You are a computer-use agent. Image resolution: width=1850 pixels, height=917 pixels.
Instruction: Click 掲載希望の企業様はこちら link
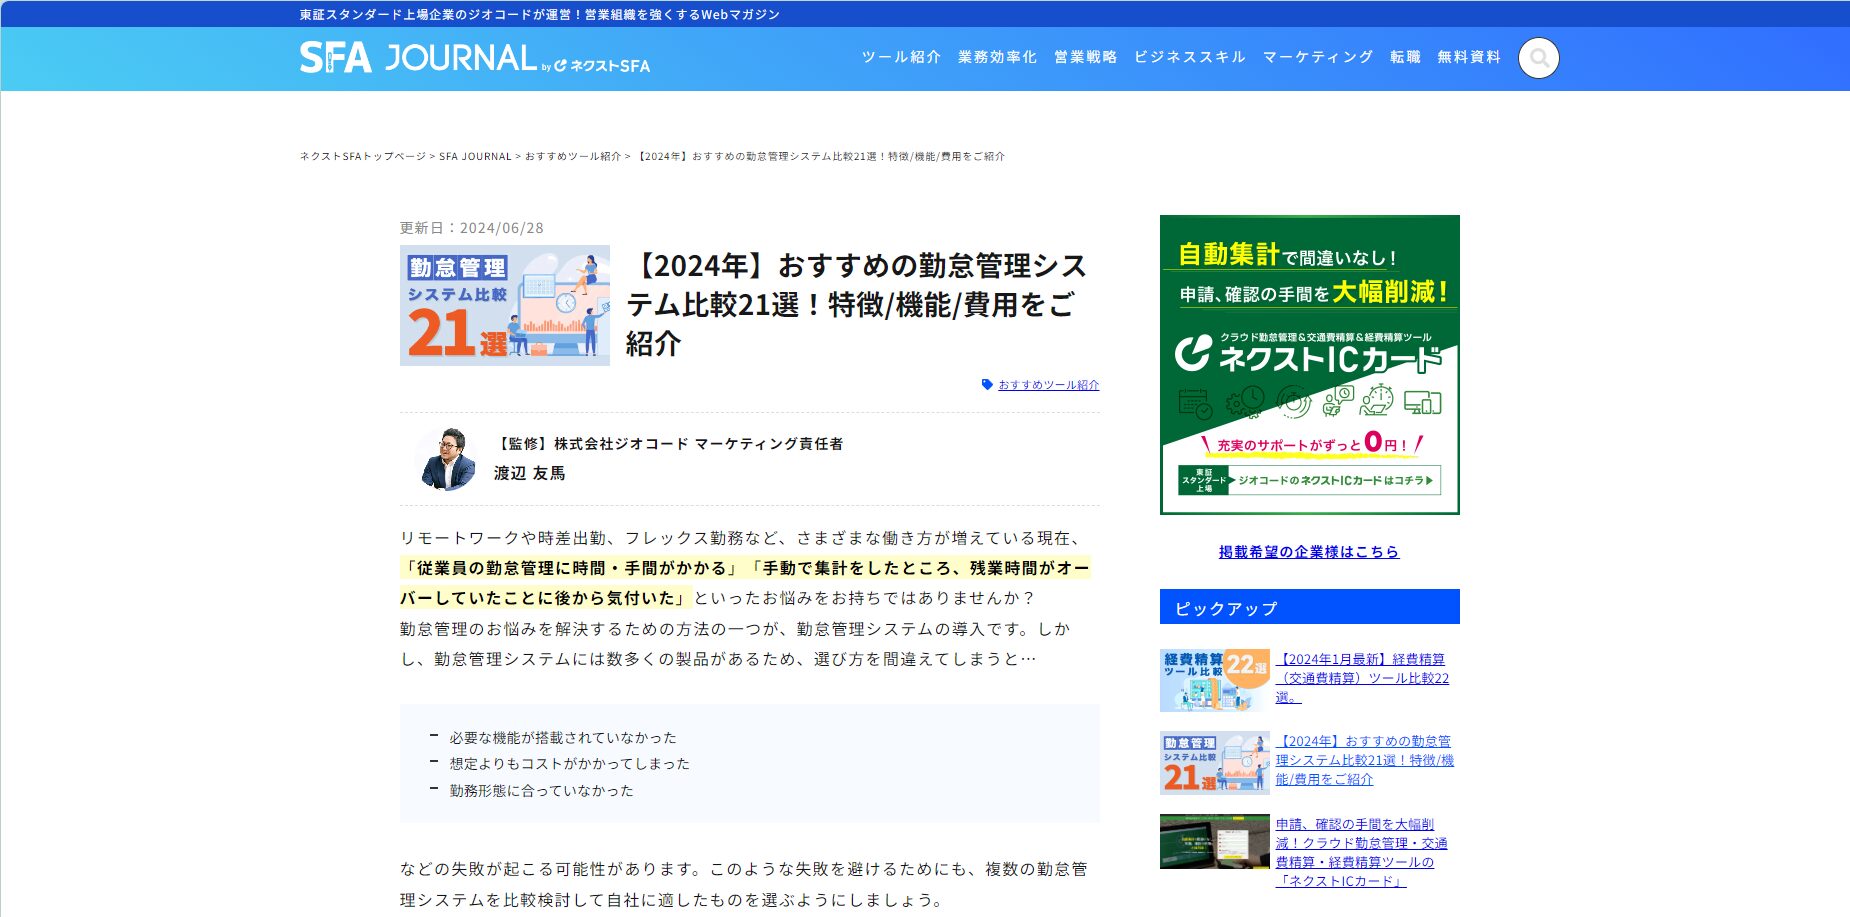tap(1309, 552)
